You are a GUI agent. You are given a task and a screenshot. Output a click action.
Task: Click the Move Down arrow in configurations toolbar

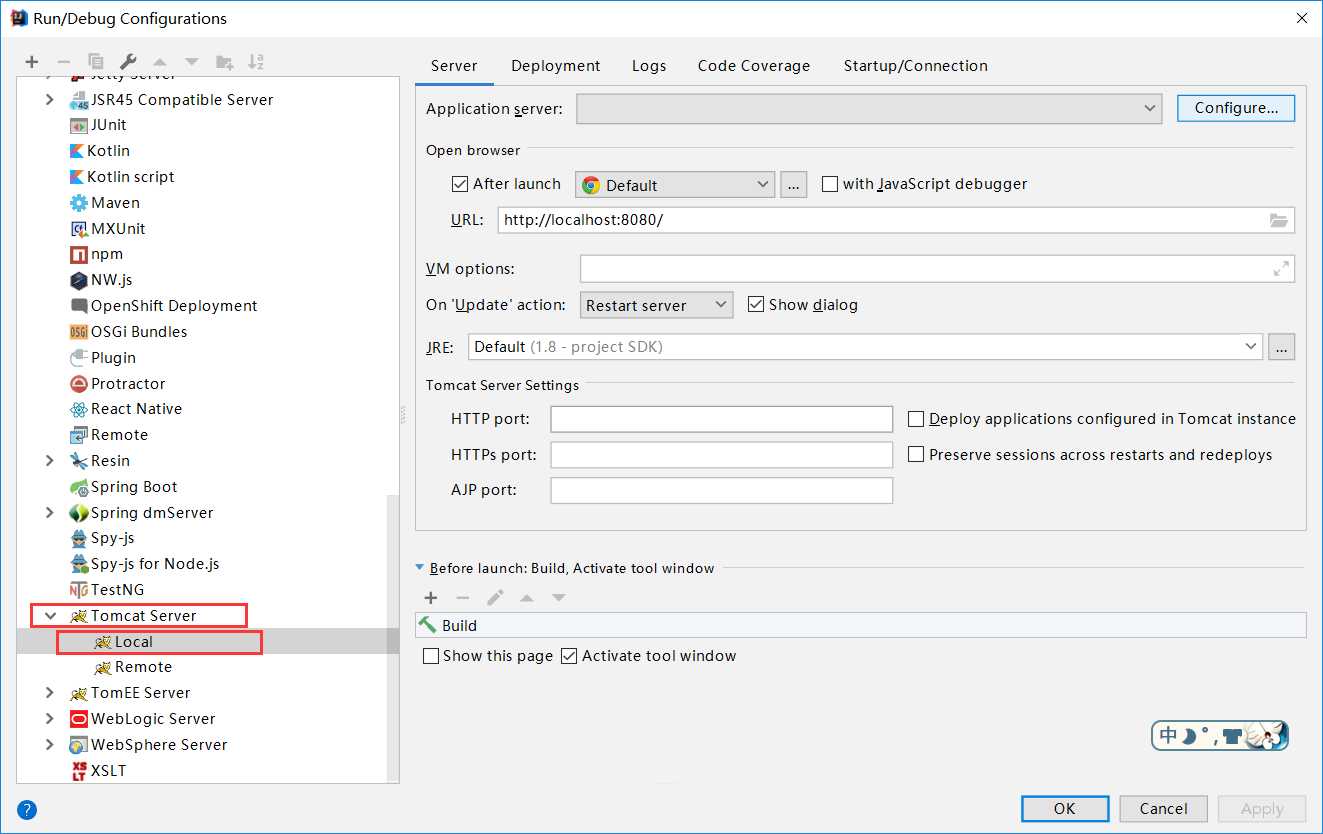click(x=192, y=62)
